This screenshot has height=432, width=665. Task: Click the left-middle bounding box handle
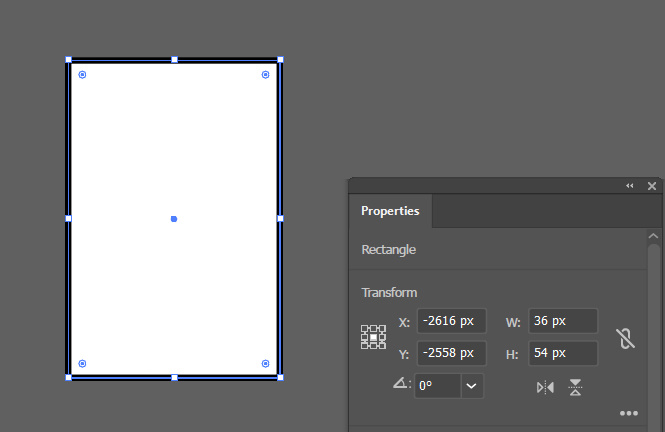tap(68, 218)
